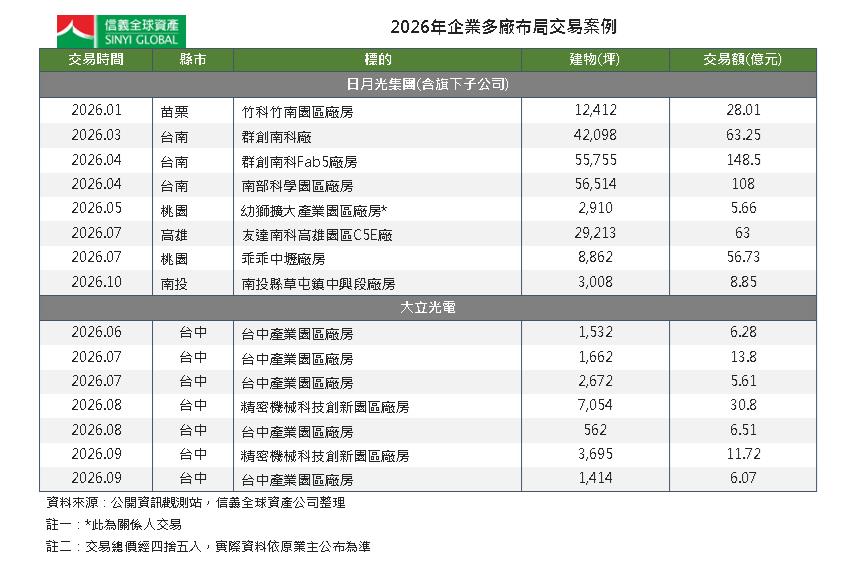Click the 3,695 area value
860x567 pixels.
[x=596, y=454]
